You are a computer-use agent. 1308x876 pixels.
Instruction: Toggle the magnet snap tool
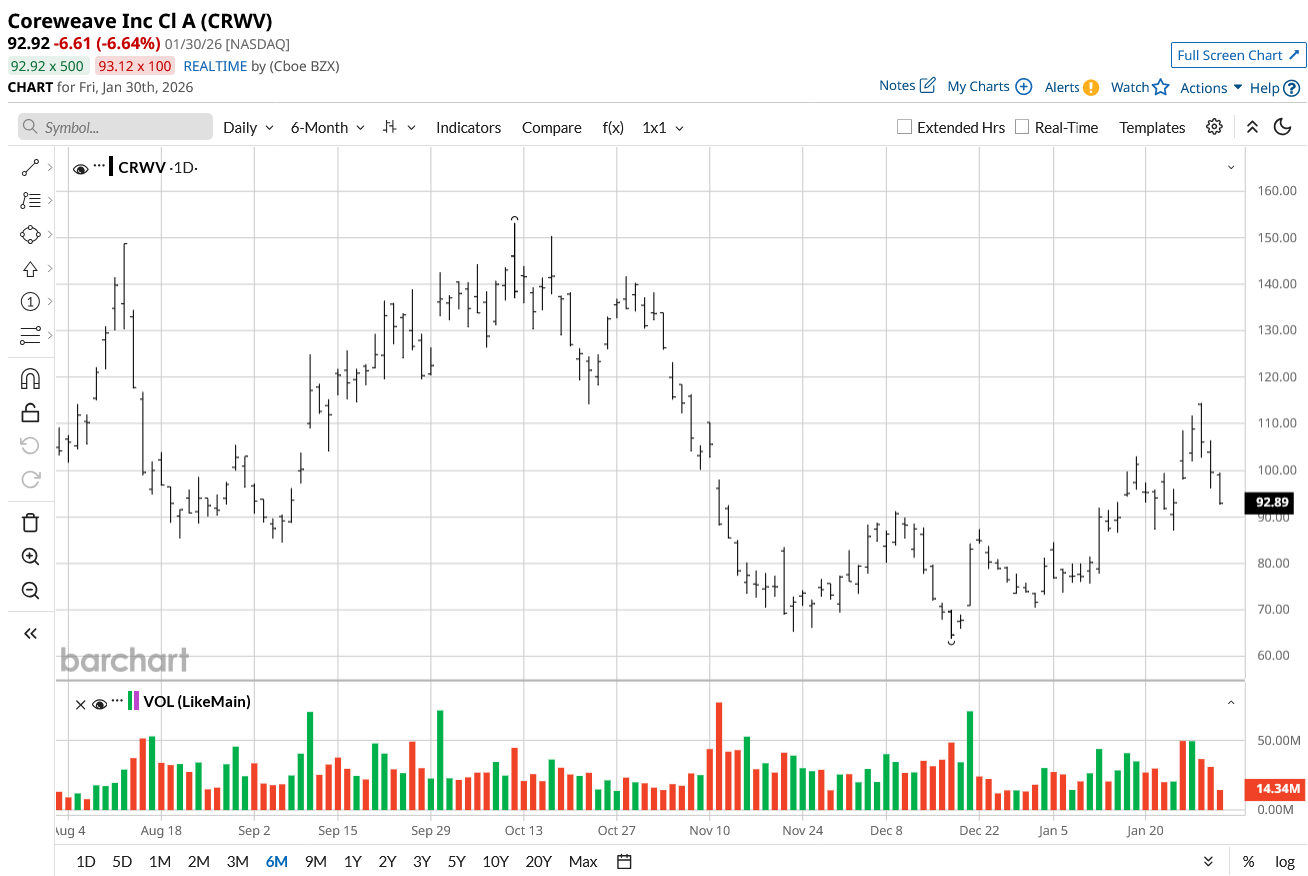pyautogui.click(x=30, y=379)
